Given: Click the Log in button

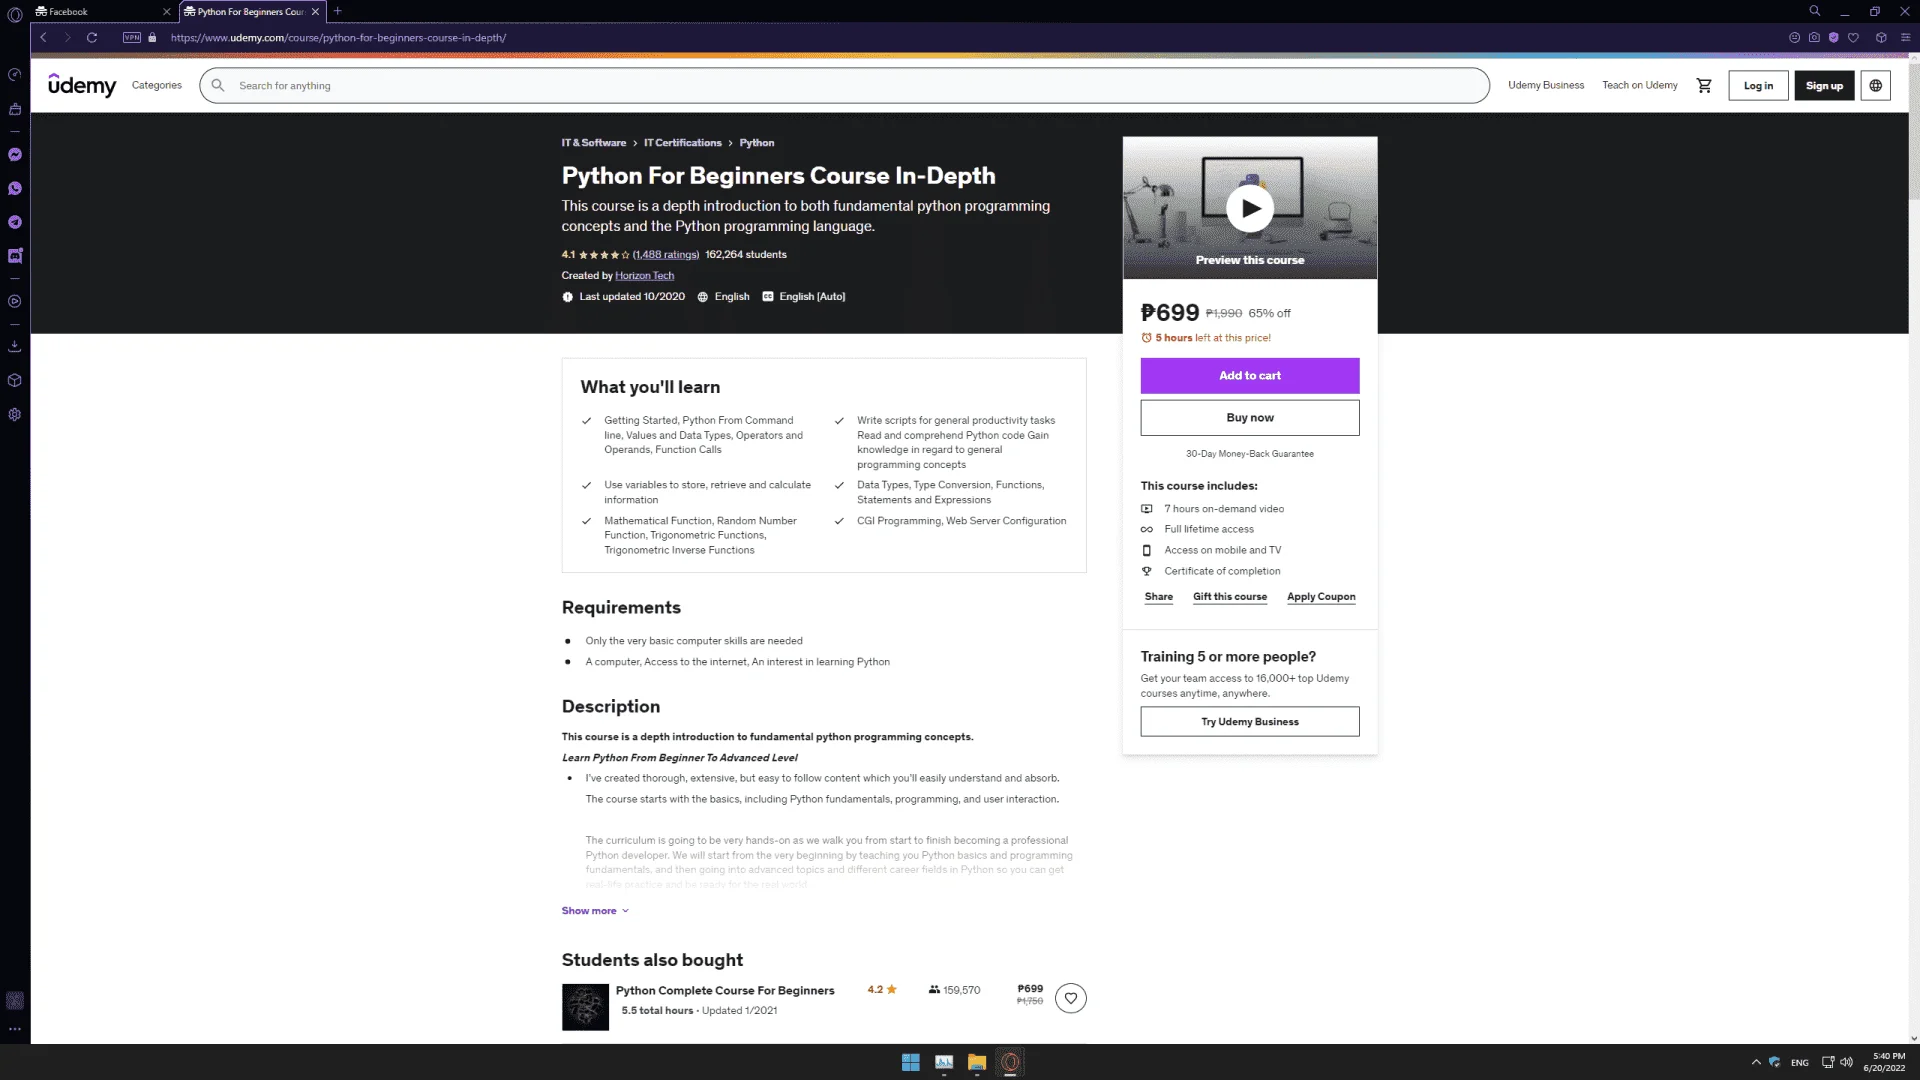Looking at the screenshot, I should click(1758, 86).
